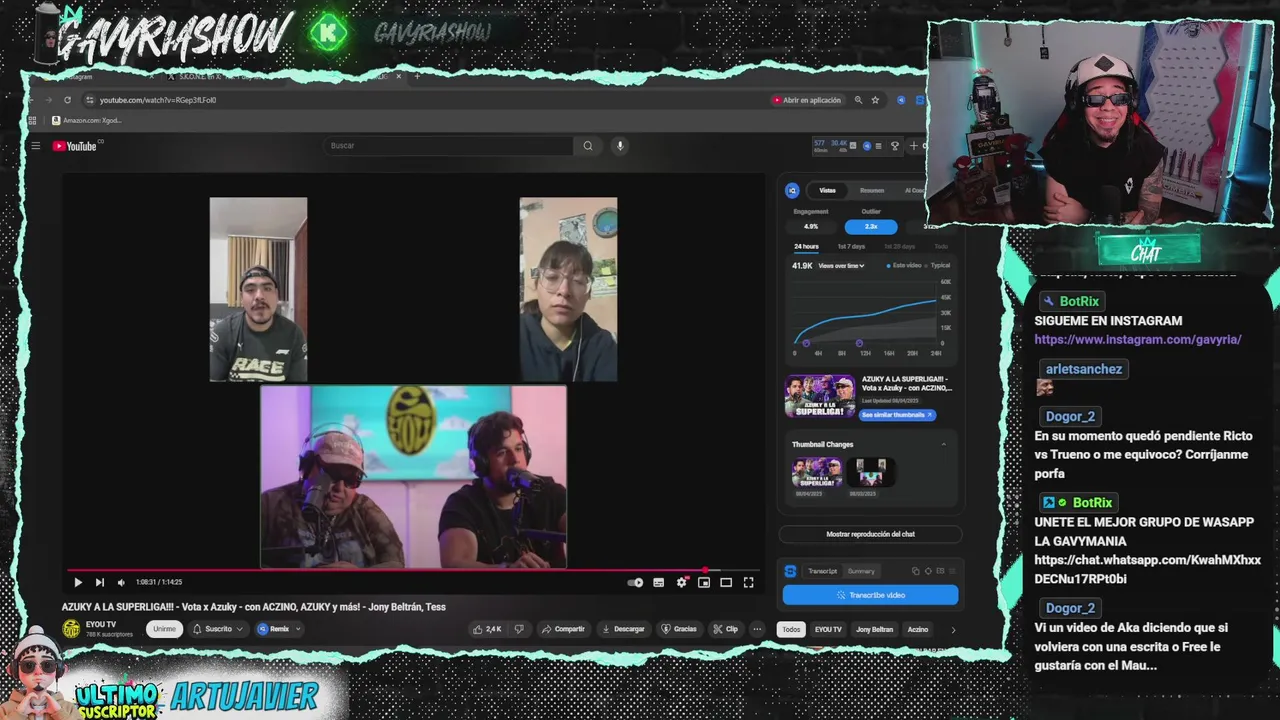
Task: Toggle subtitles with the captions button
Action: (659, 582)
